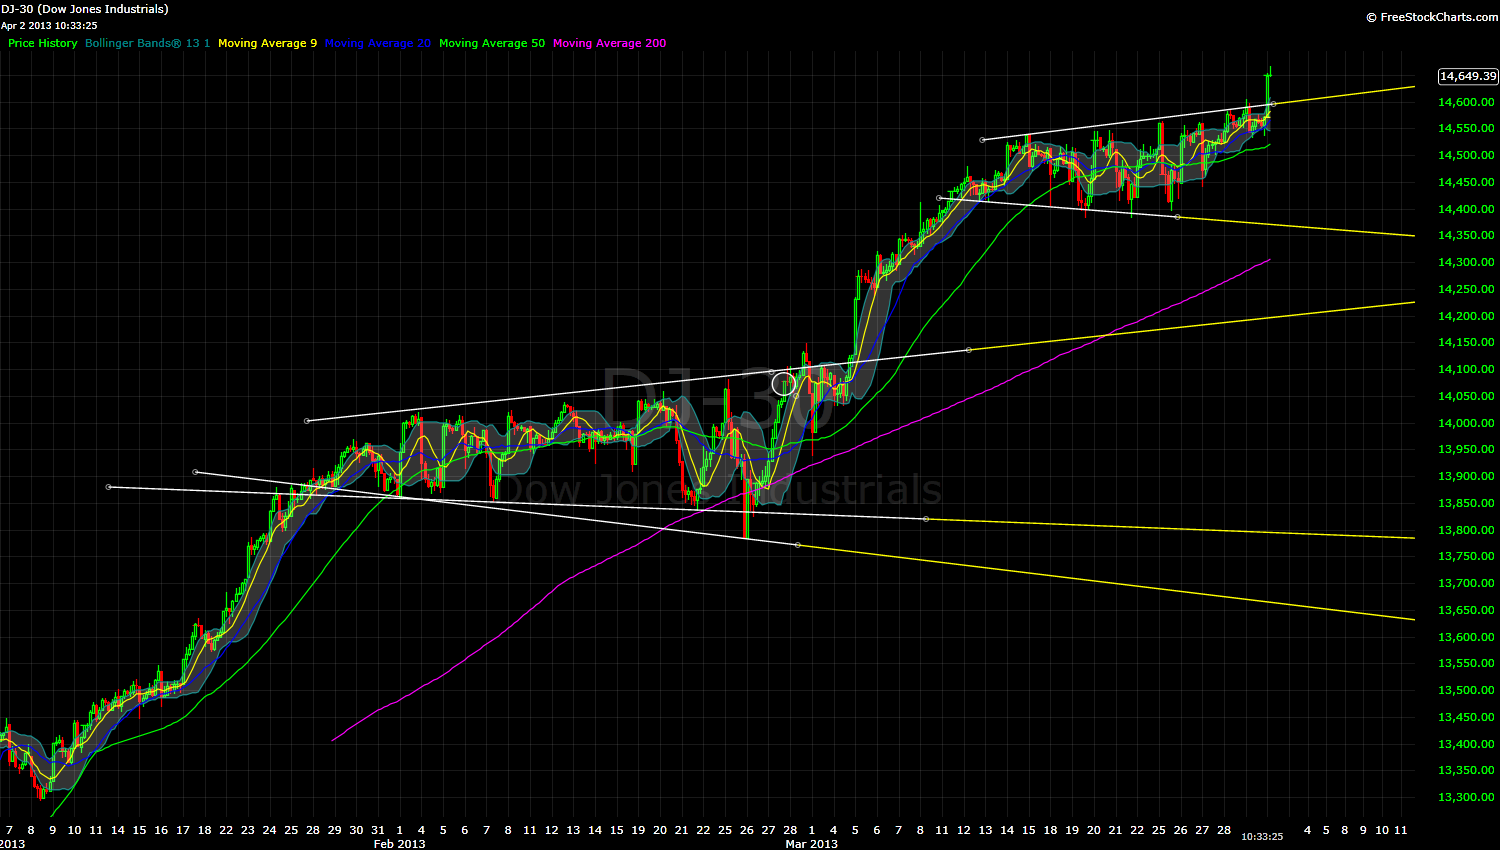Click the 13,800.00 price axis label
The width and height of the screenshot is (1500, 850).
tap(1466, 531)
